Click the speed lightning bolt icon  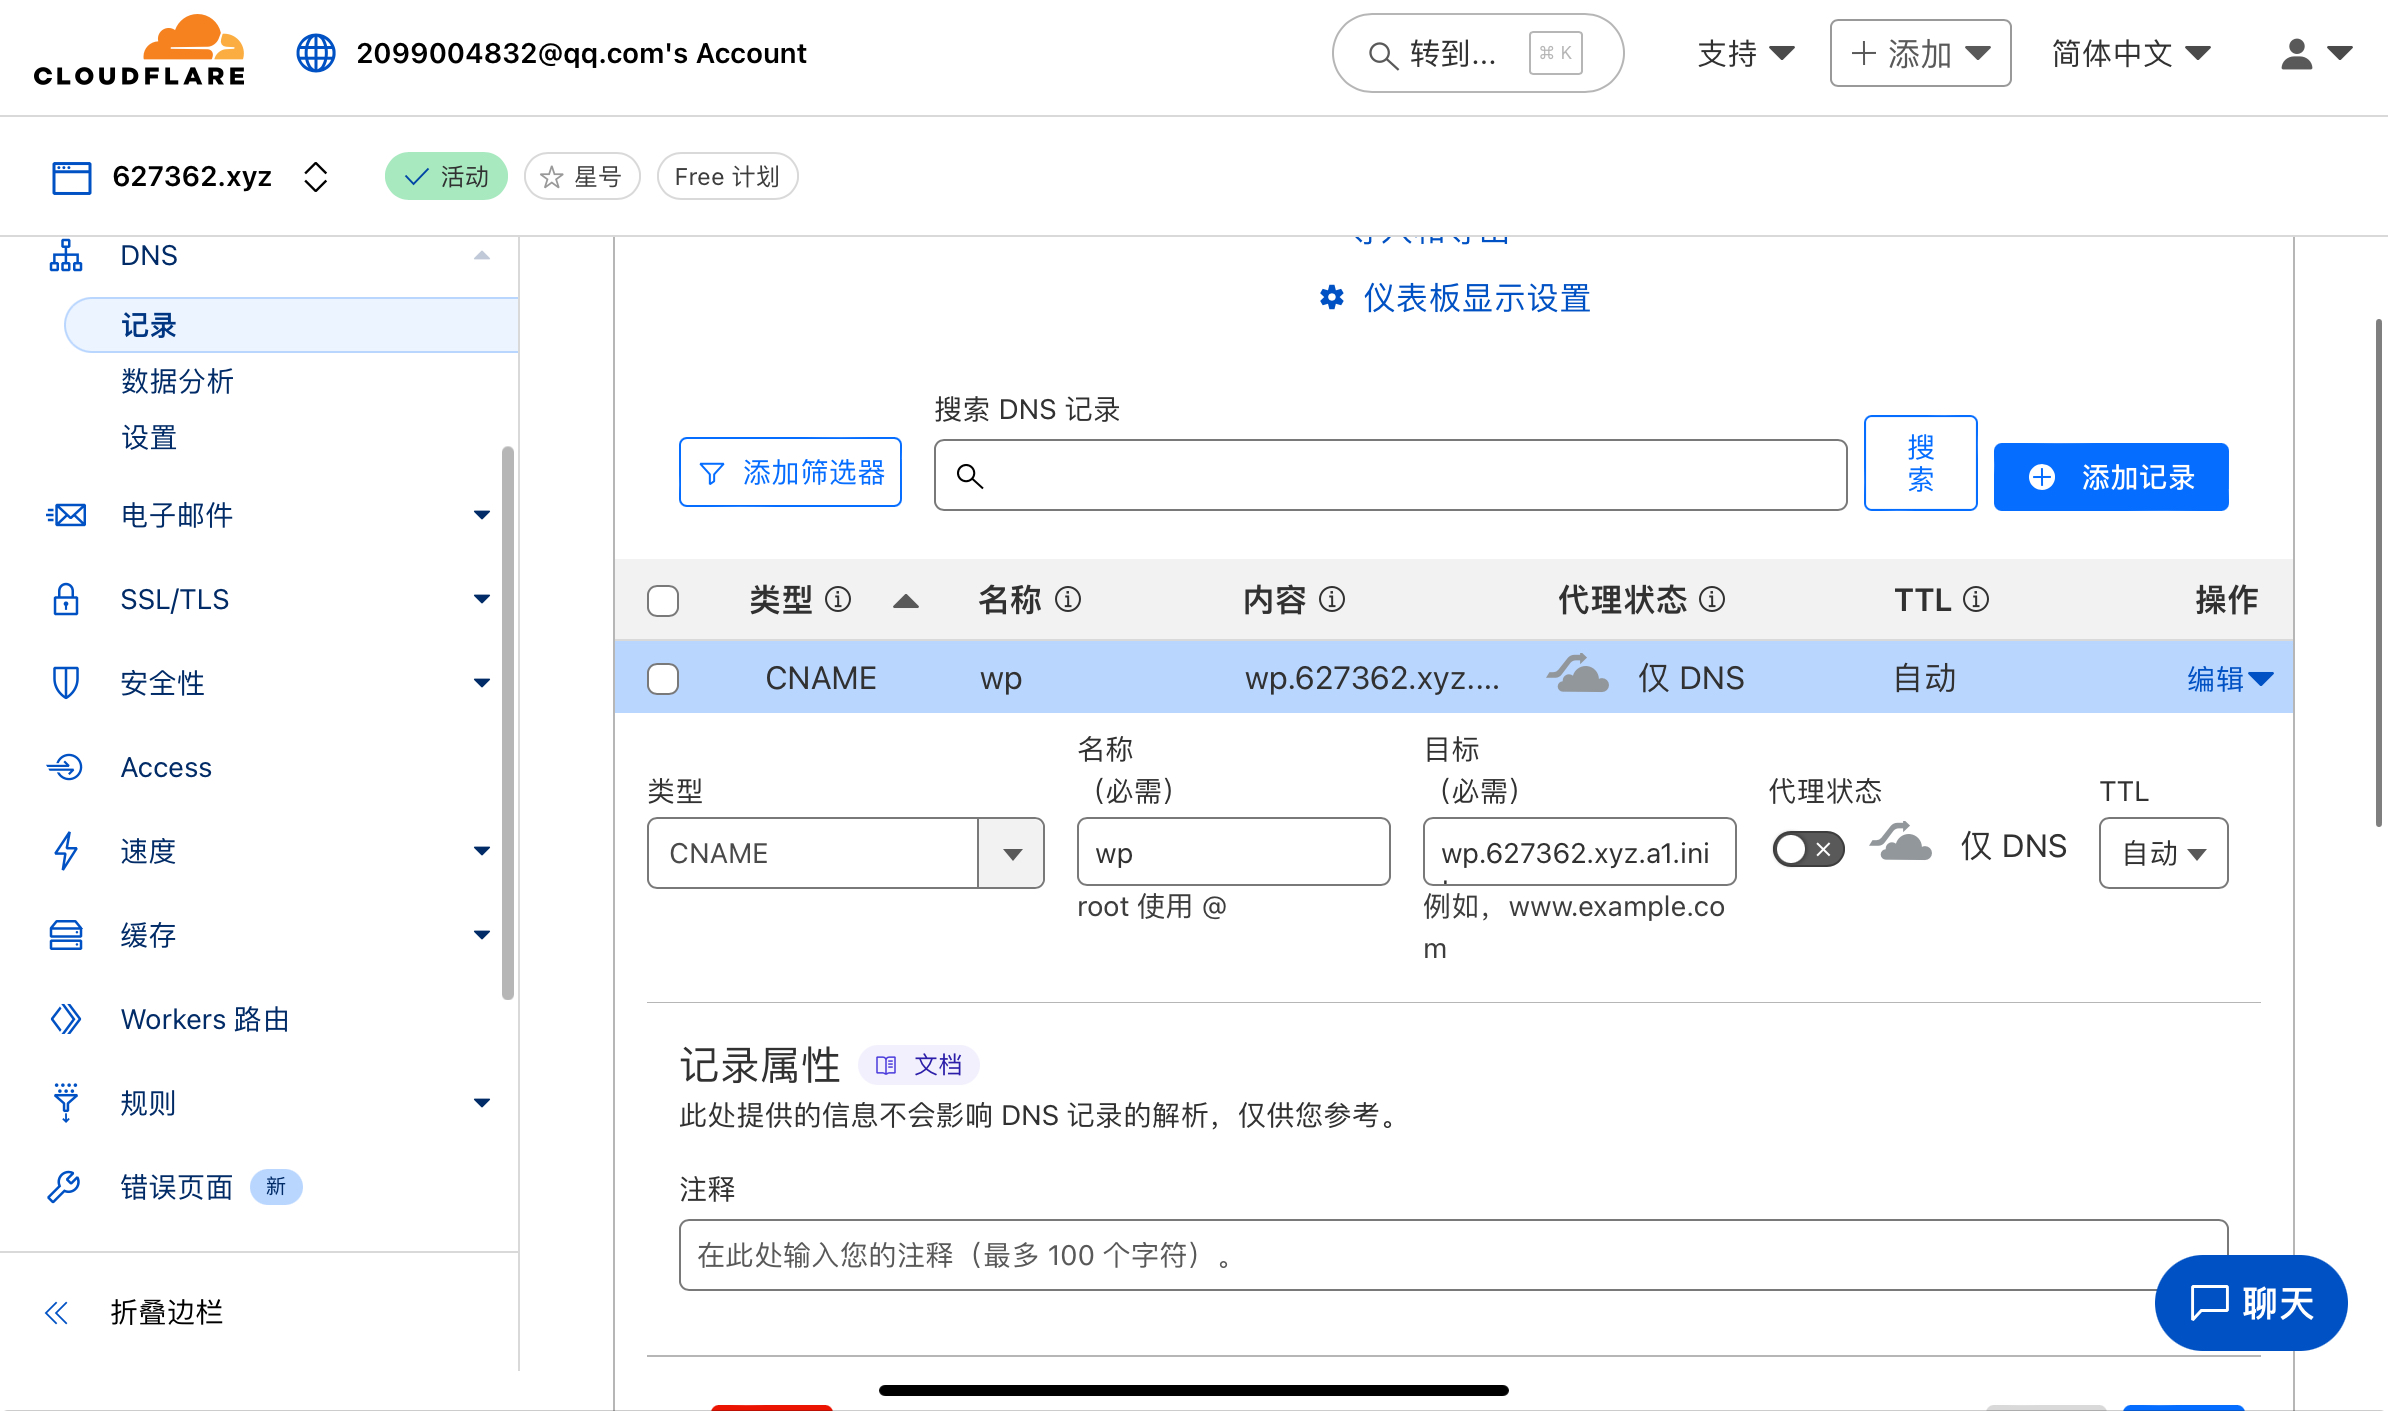click(66, 851)
